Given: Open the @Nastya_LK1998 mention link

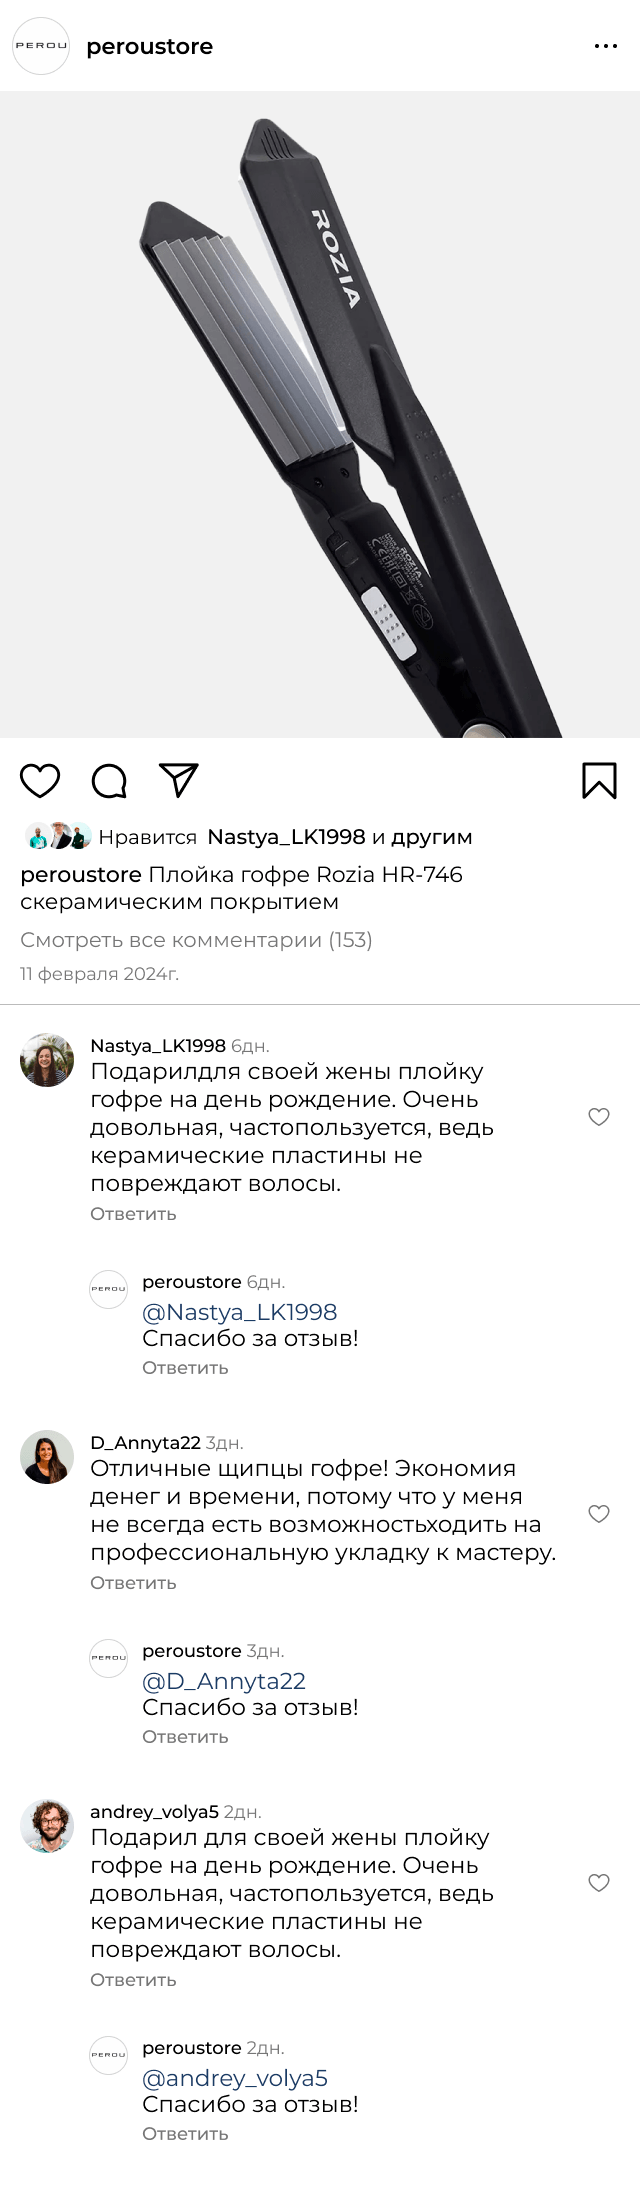Looking at the screenshot, I should [239, 1312].
